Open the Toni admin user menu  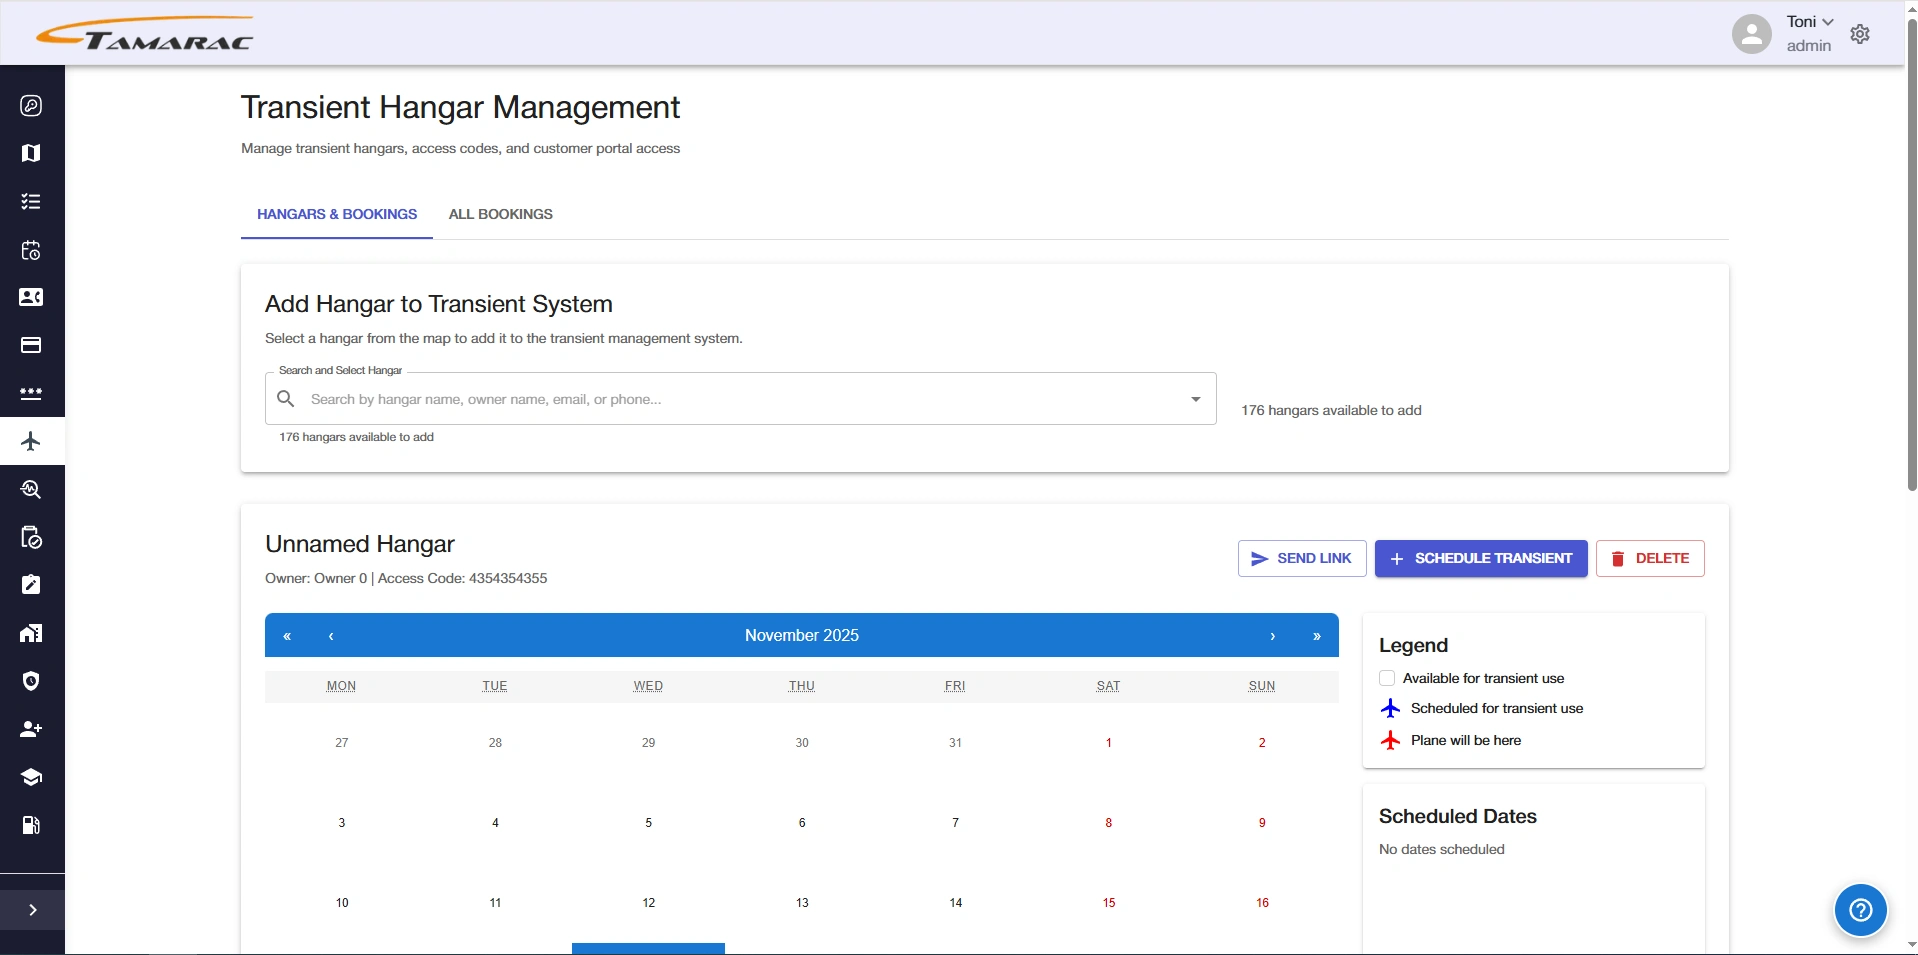[x=1808, y=33]
